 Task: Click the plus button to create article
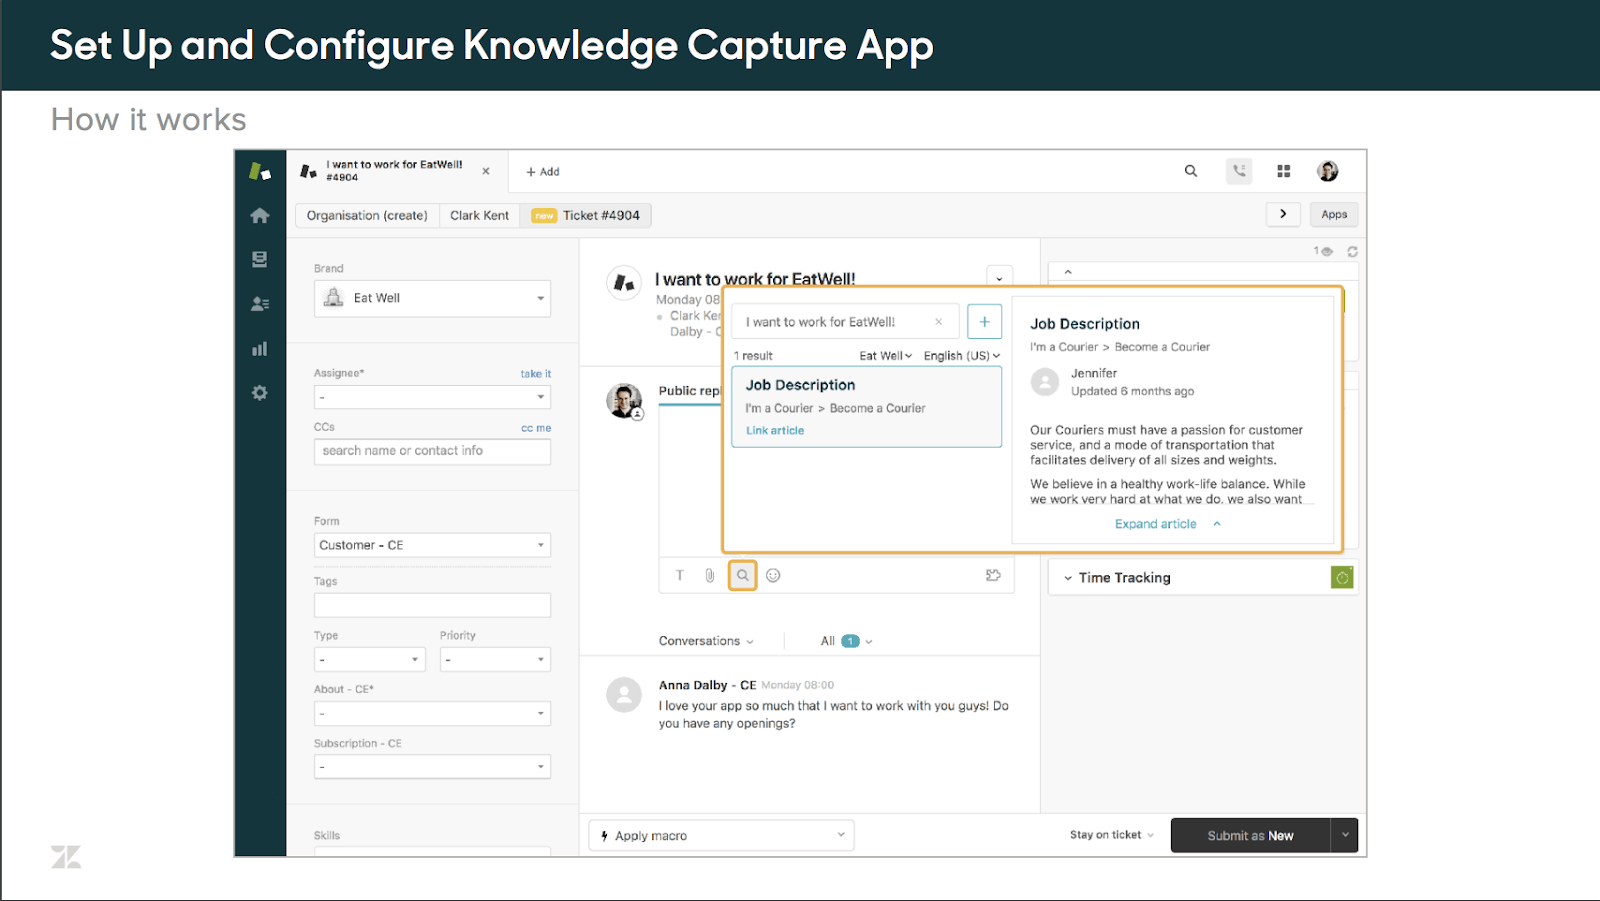[x=985, y=322]
